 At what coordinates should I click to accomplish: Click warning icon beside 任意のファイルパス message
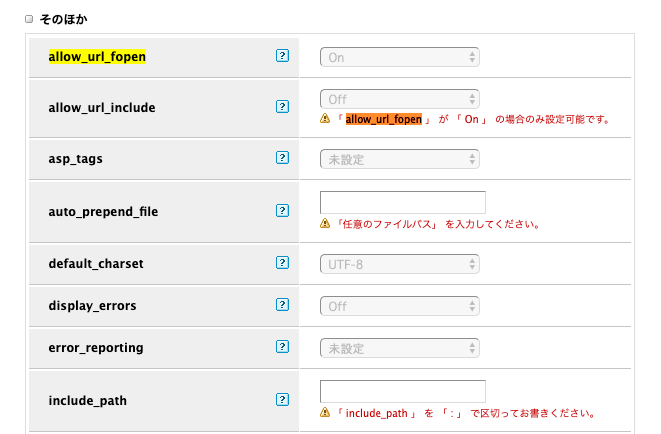325,223
